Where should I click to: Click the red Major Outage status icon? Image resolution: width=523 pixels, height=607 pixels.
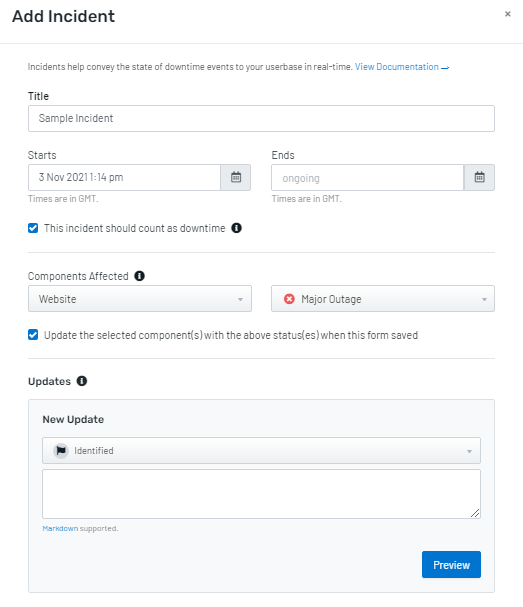point(289,299)
